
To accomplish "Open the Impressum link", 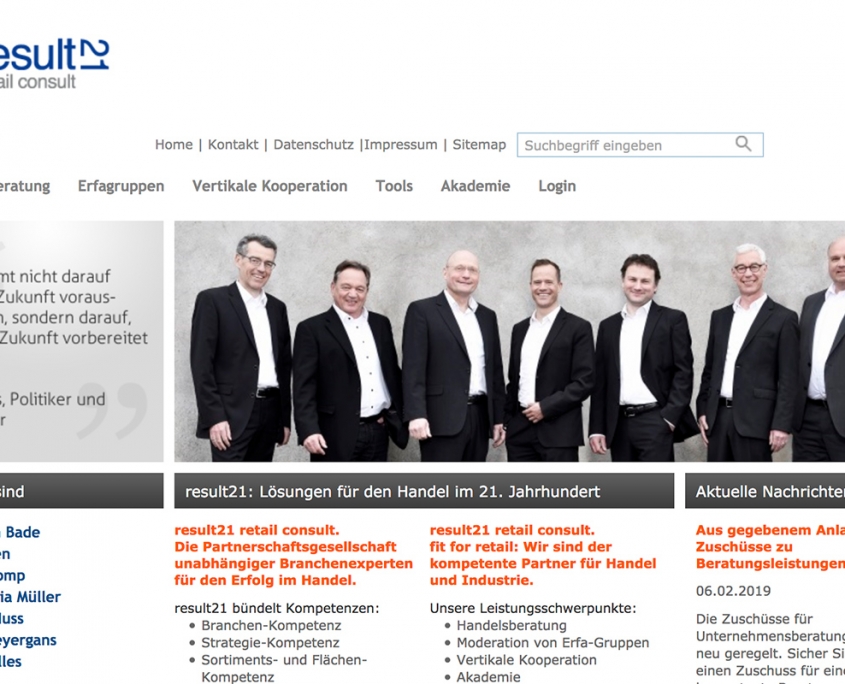I will click(x=401, y=144).
